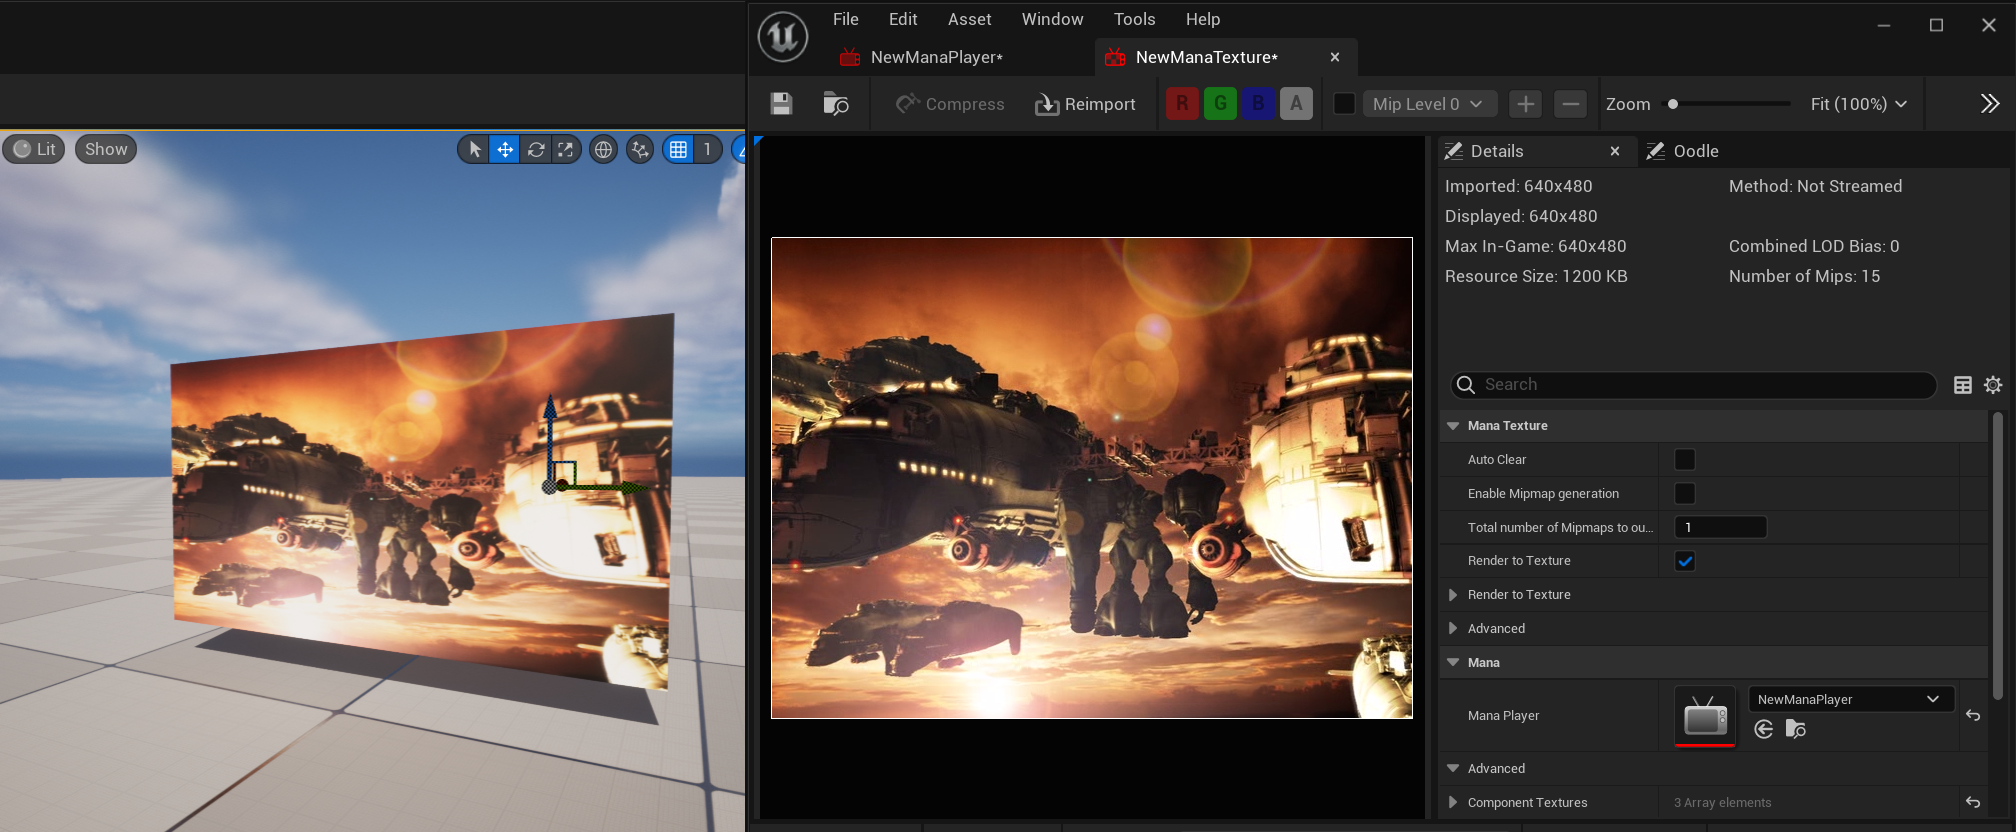Image resolution: width=2016 pixels, height=832 pixels.
Task: Edit Total number of Mipmaps value field
Action: coord(1720,527)
